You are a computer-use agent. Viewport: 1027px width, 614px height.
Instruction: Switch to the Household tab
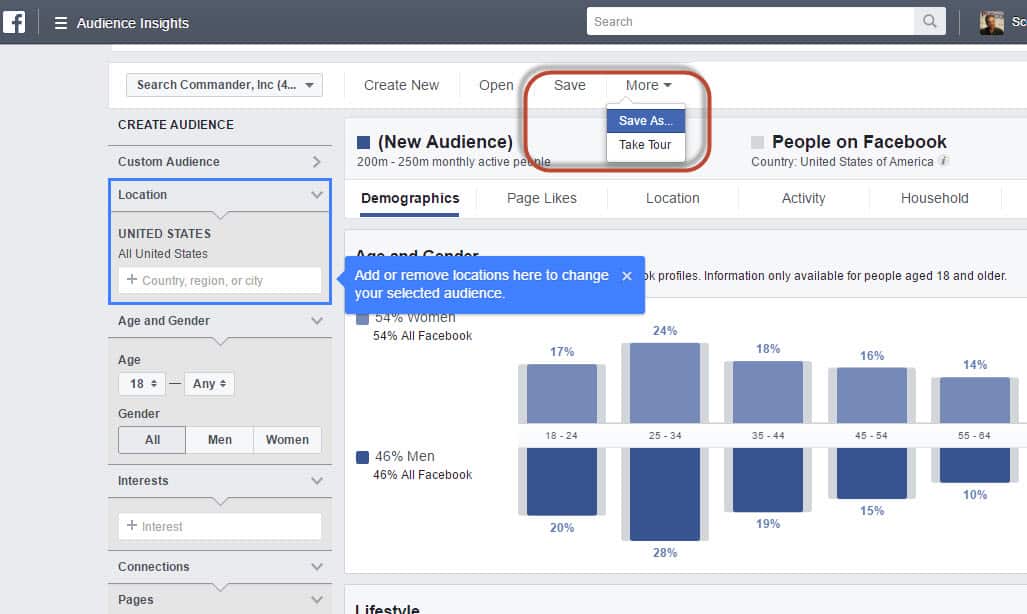(935, 198)
